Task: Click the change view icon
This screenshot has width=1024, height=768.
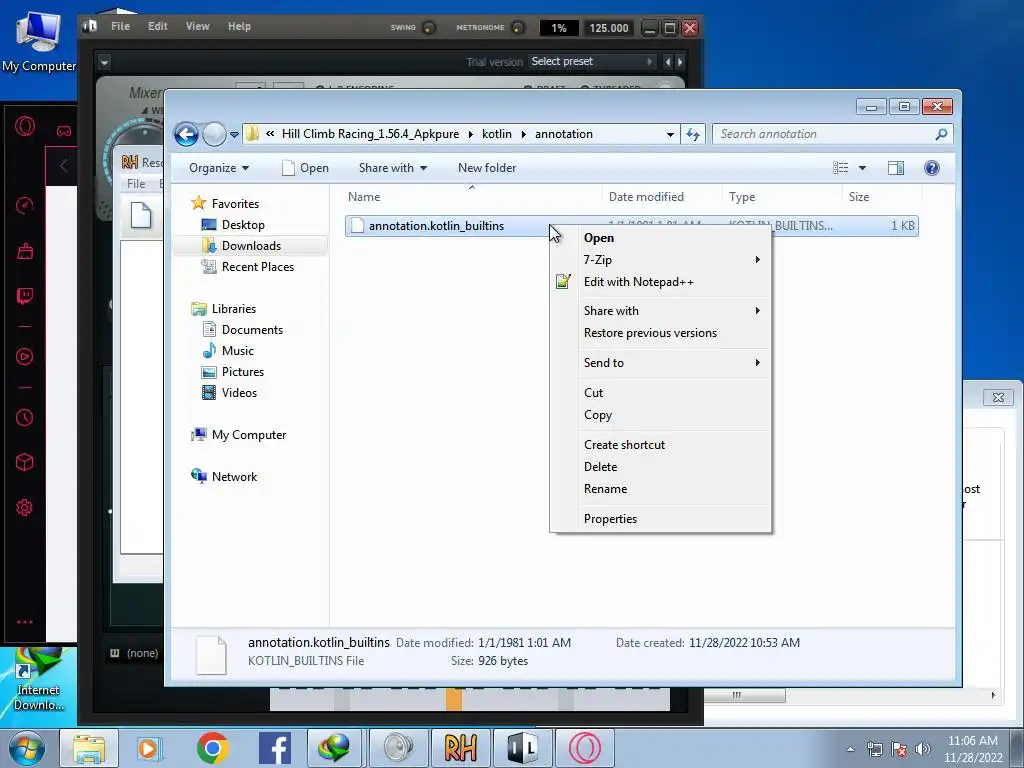Action: (840, 168)
